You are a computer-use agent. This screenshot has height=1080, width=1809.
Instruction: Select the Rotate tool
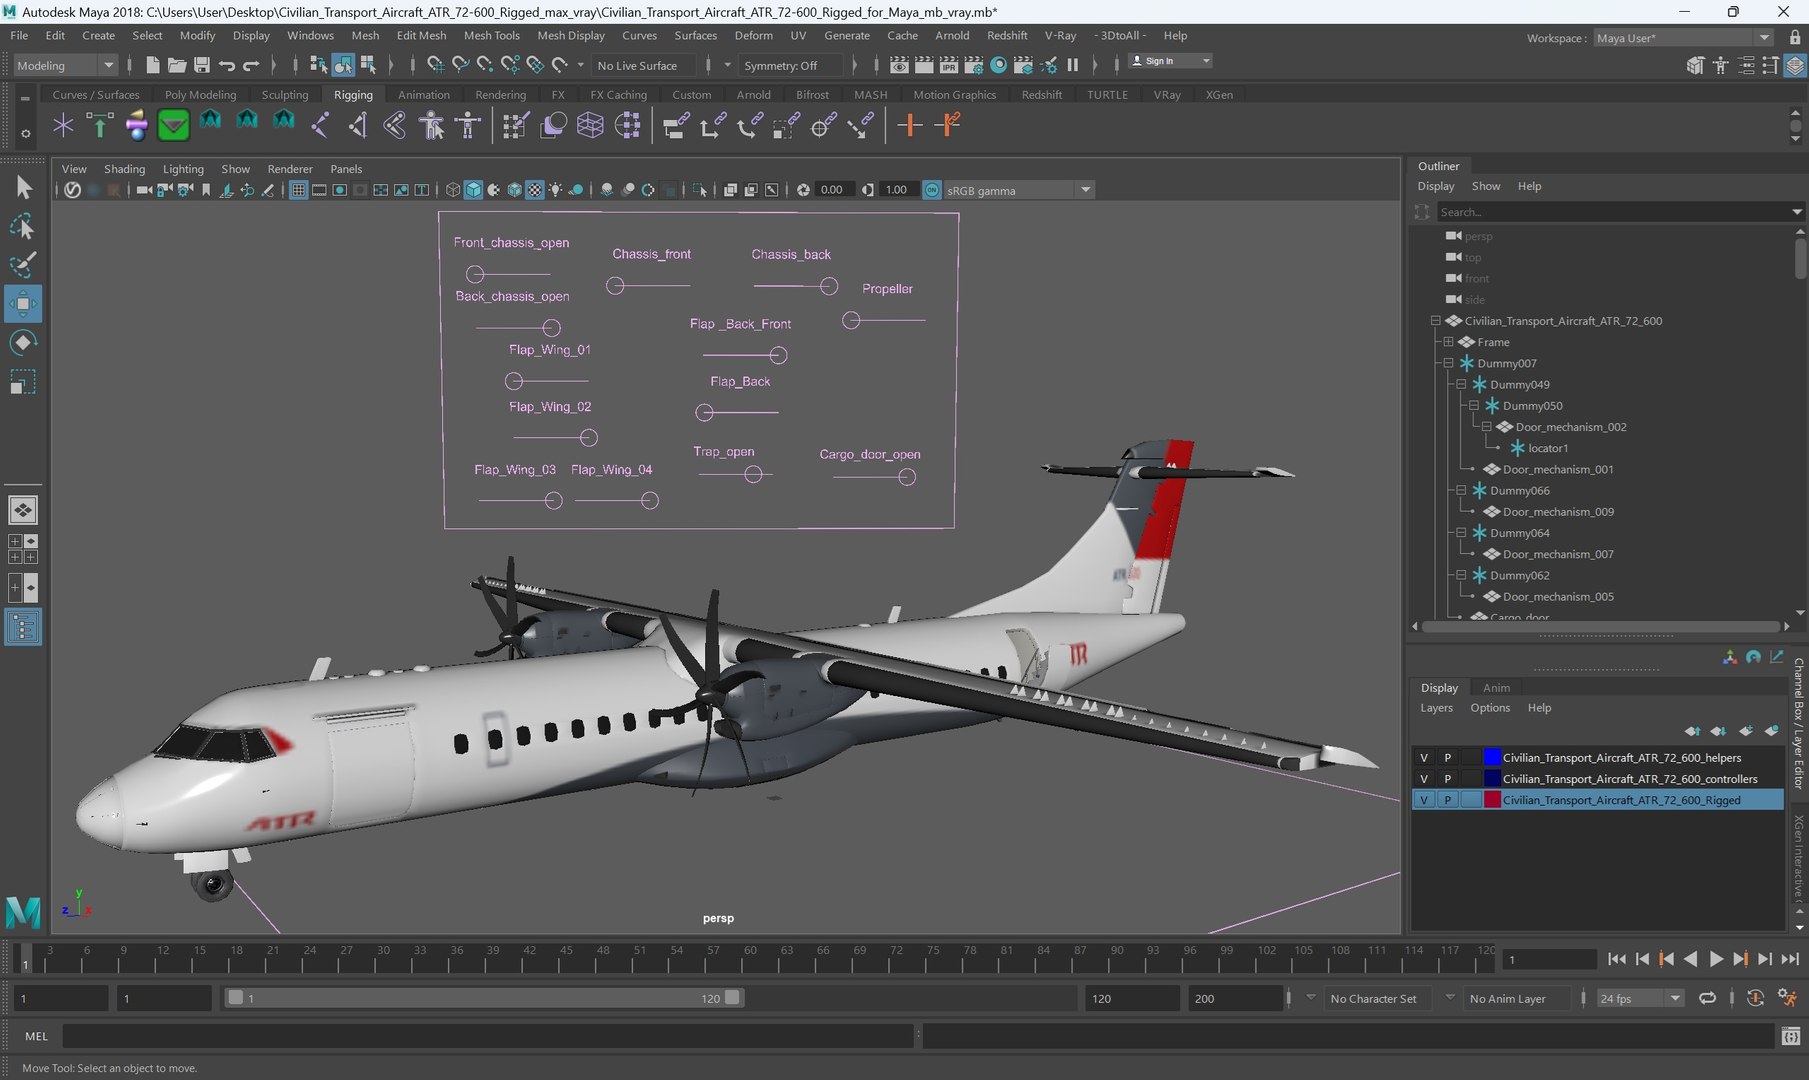22,343
